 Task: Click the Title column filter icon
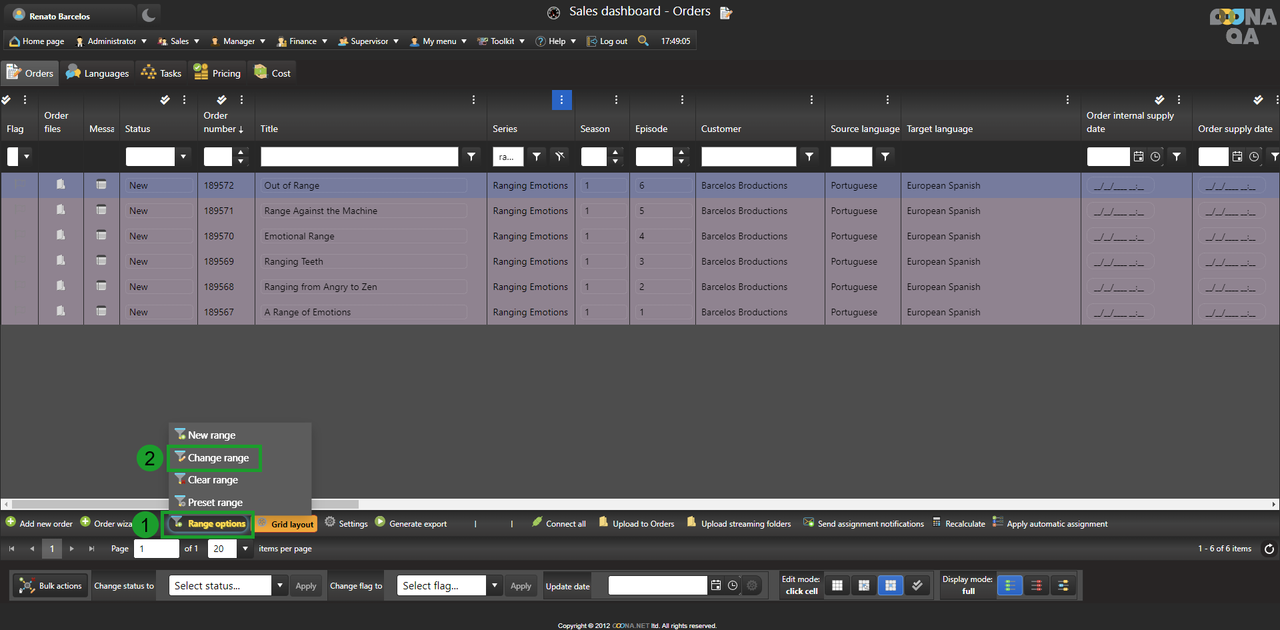click(x=472, y=157)
